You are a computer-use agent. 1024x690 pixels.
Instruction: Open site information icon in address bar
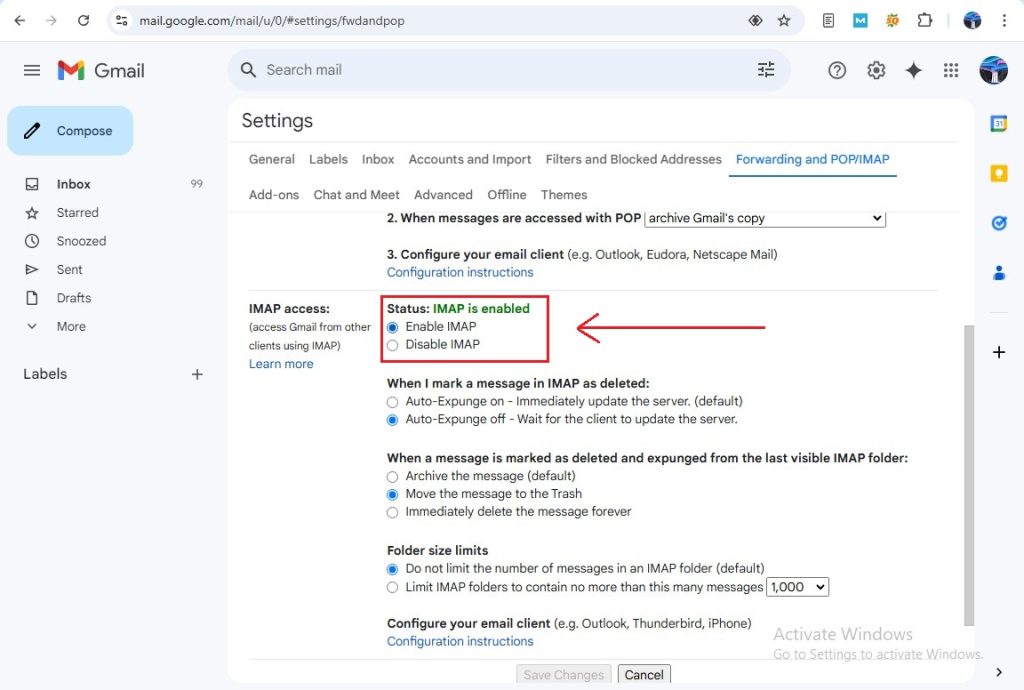pos(121,20)
